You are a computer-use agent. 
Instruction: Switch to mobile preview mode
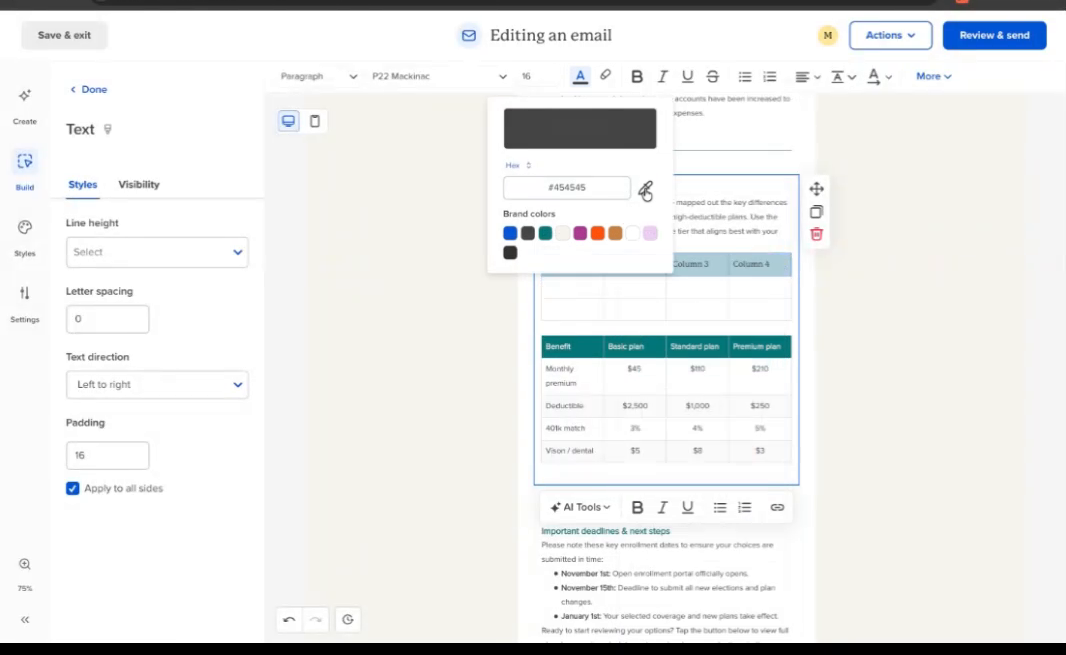point(315,121)
